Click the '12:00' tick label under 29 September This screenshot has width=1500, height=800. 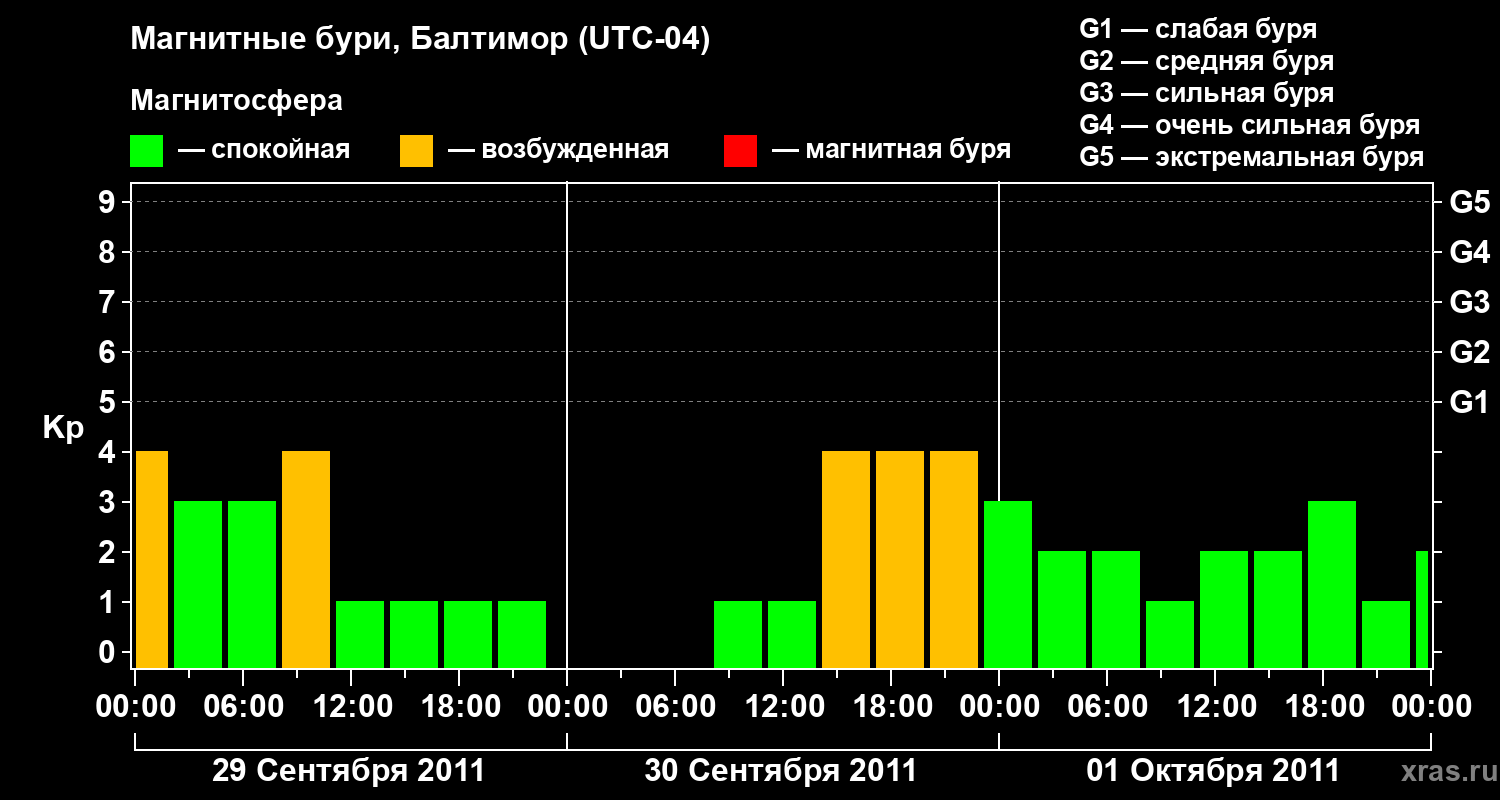point(351,707)
